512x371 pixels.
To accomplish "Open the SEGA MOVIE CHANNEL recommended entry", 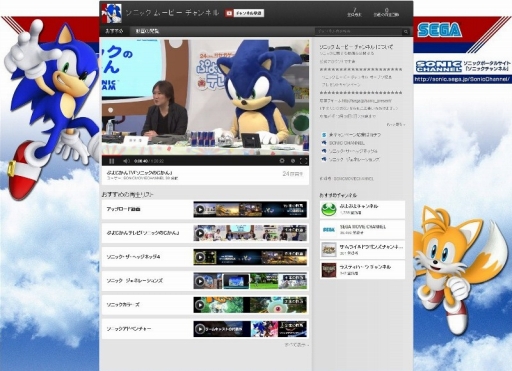I will point(362,230).
